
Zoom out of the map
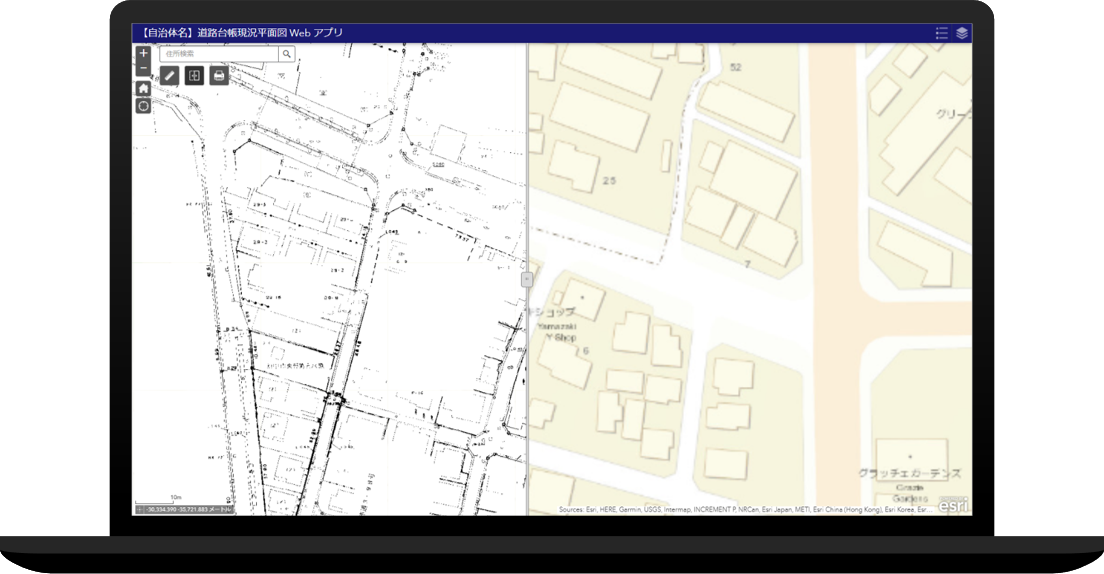pos(143,69)
